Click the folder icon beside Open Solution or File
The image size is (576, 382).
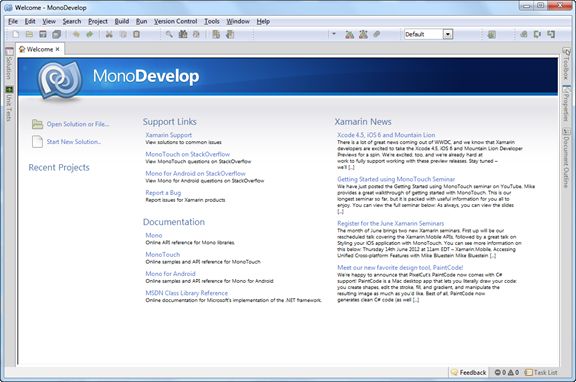coord(37,124)
